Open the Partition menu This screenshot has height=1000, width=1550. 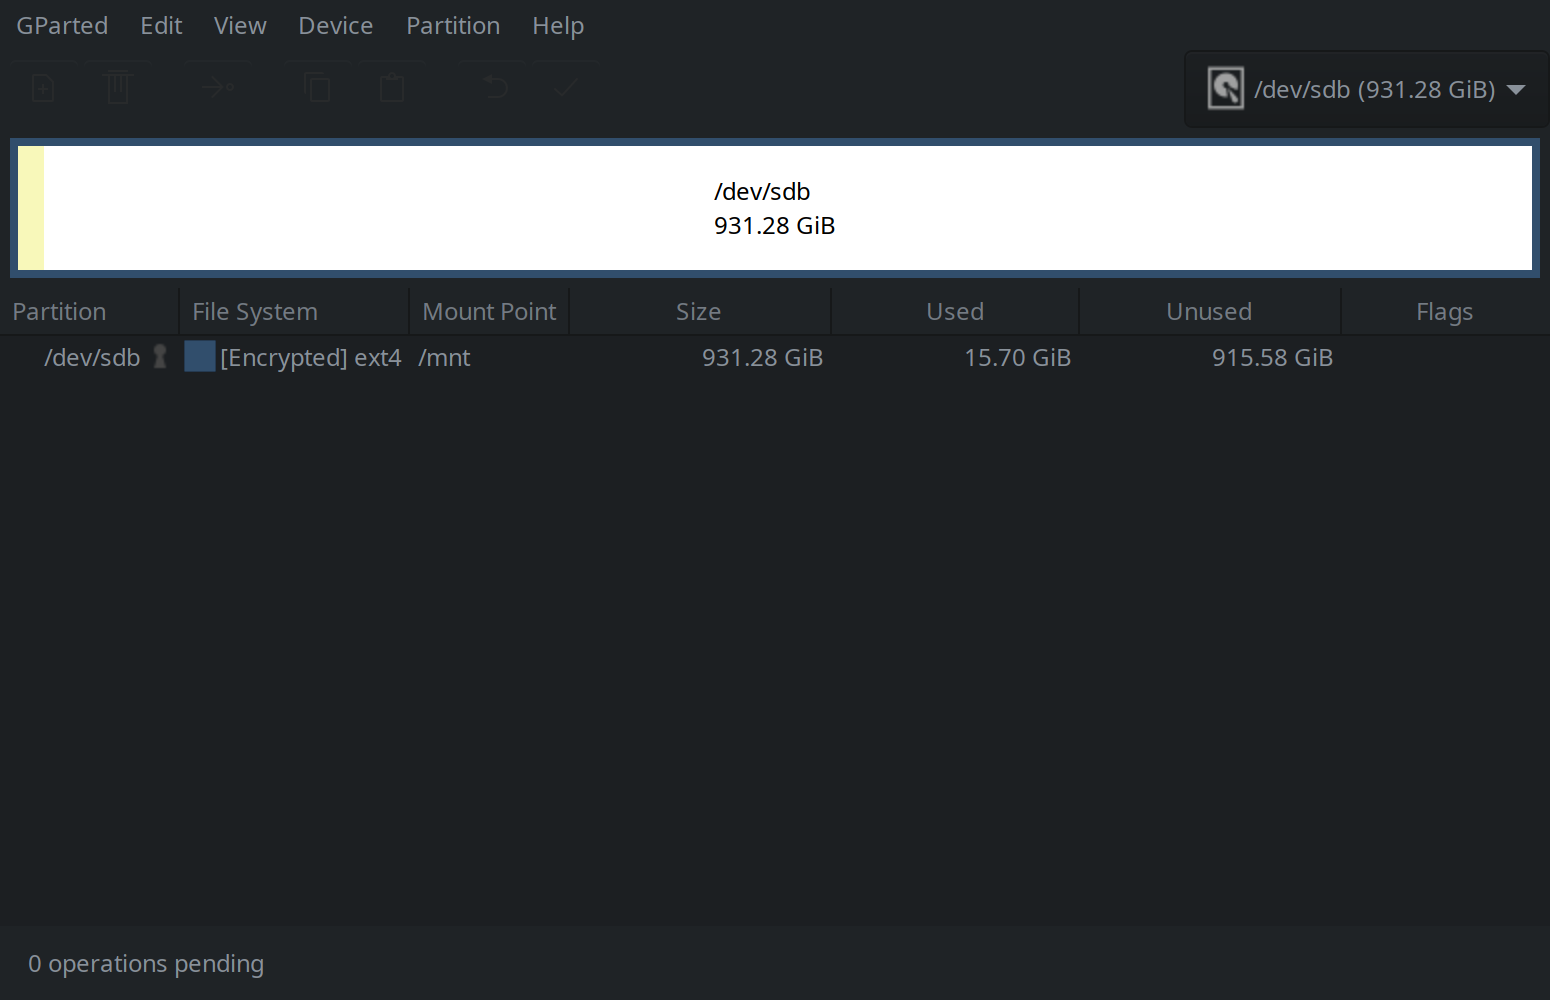453,26
